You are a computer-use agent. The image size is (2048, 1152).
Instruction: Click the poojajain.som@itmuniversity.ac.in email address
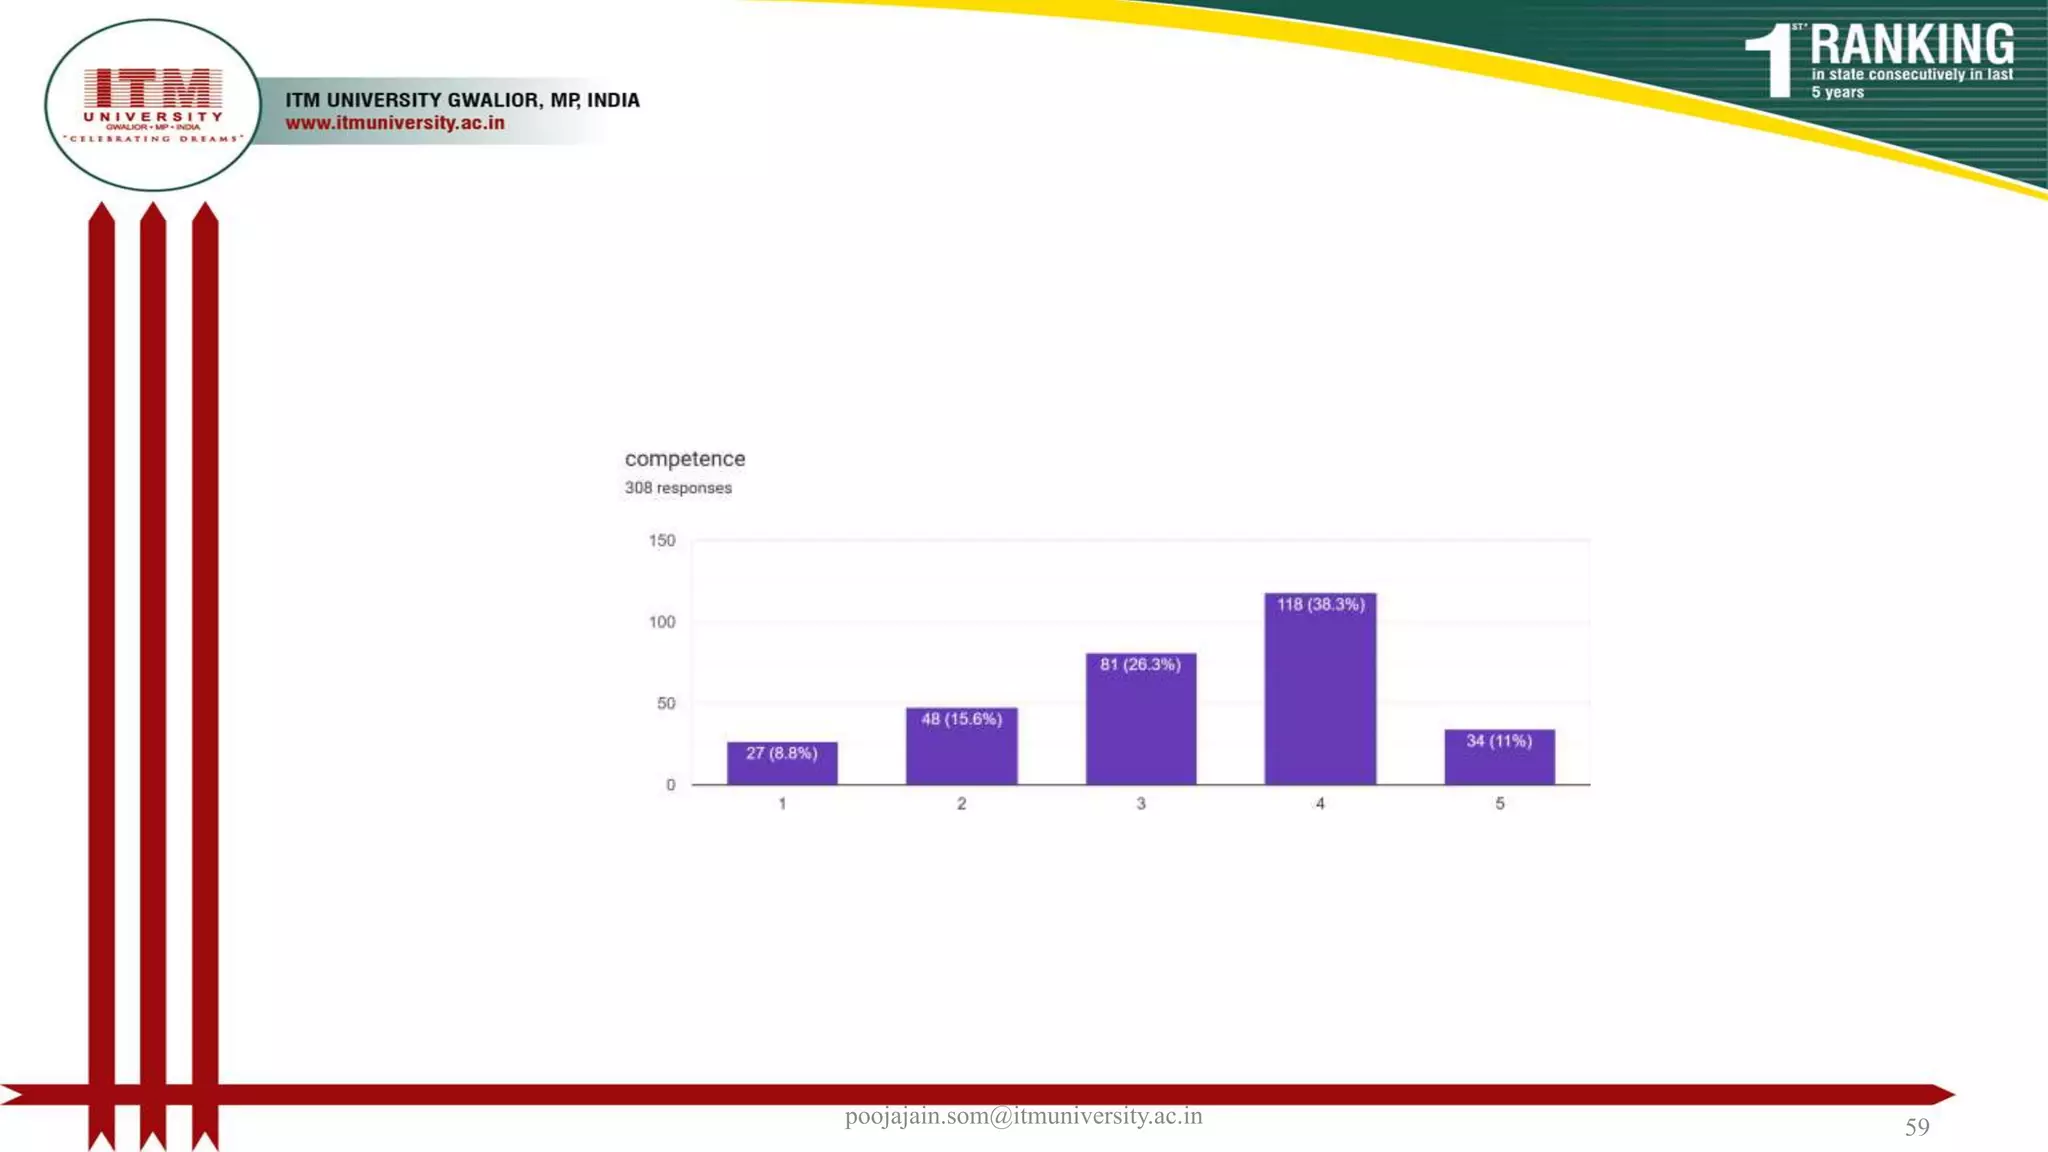click(x=1023, y=1117)
